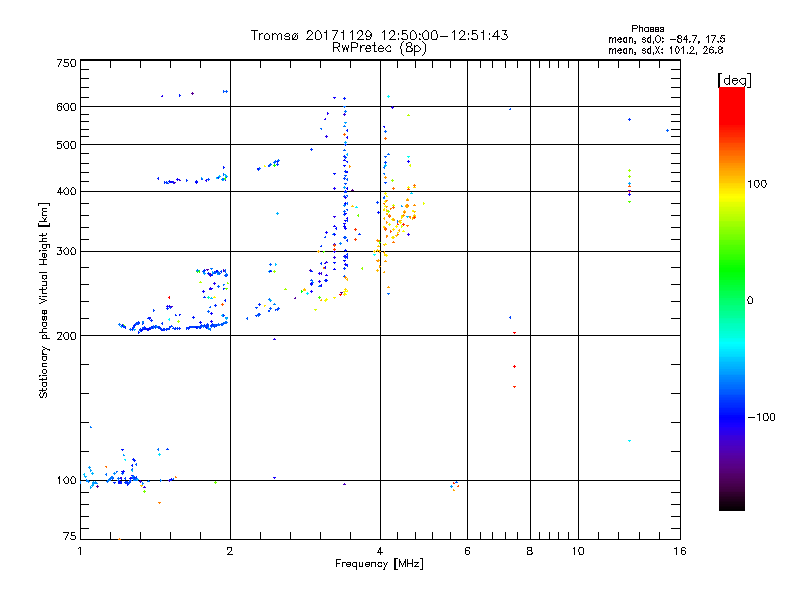This screenshot has width=800, height=600.
Task: Click the x-axis tick label "8"
Action: point(530,551)
